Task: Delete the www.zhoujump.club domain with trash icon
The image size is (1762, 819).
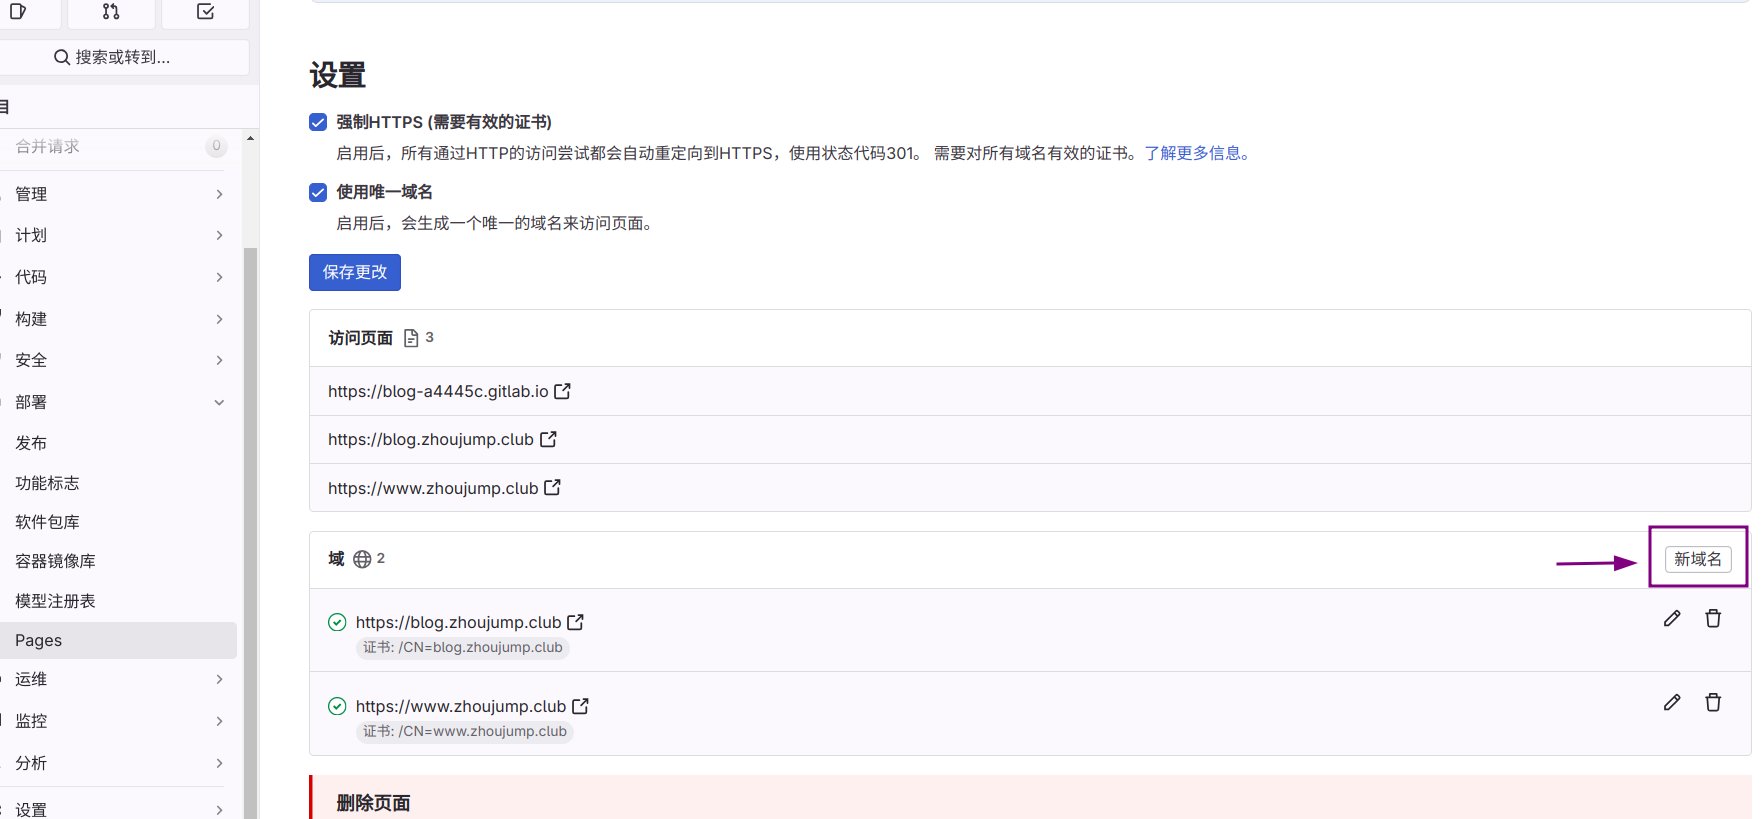Action: (x=1712, y=703)
